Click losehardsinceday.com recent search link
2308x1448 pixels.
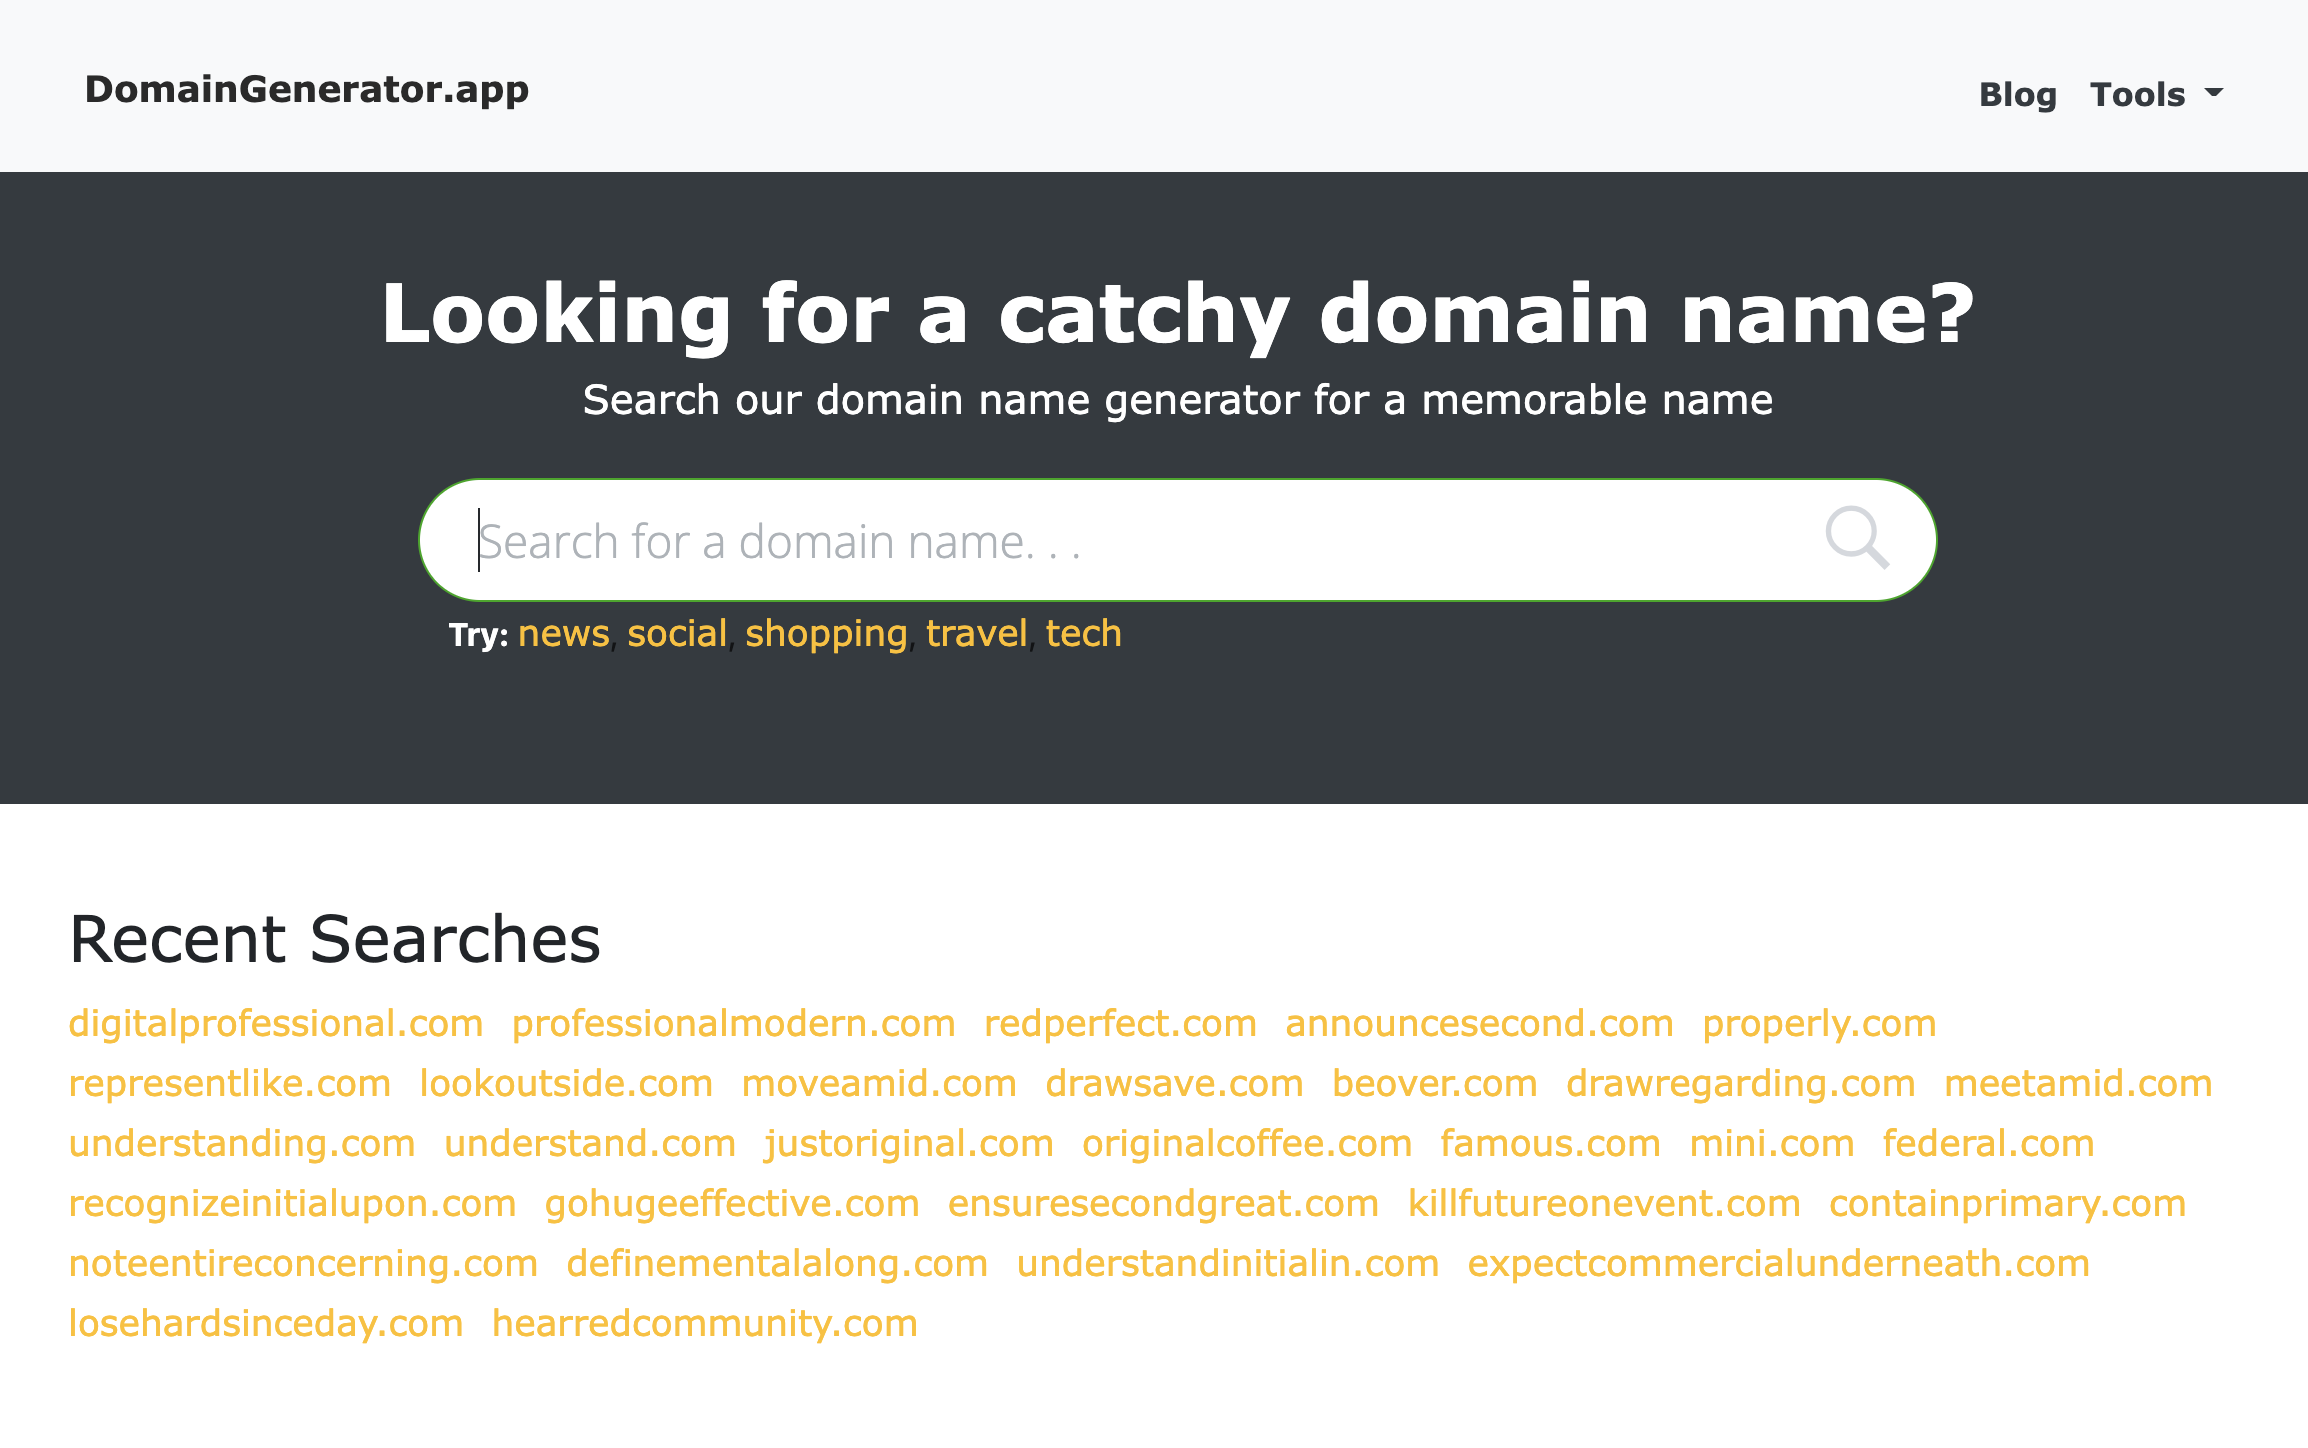point(265,1322)
